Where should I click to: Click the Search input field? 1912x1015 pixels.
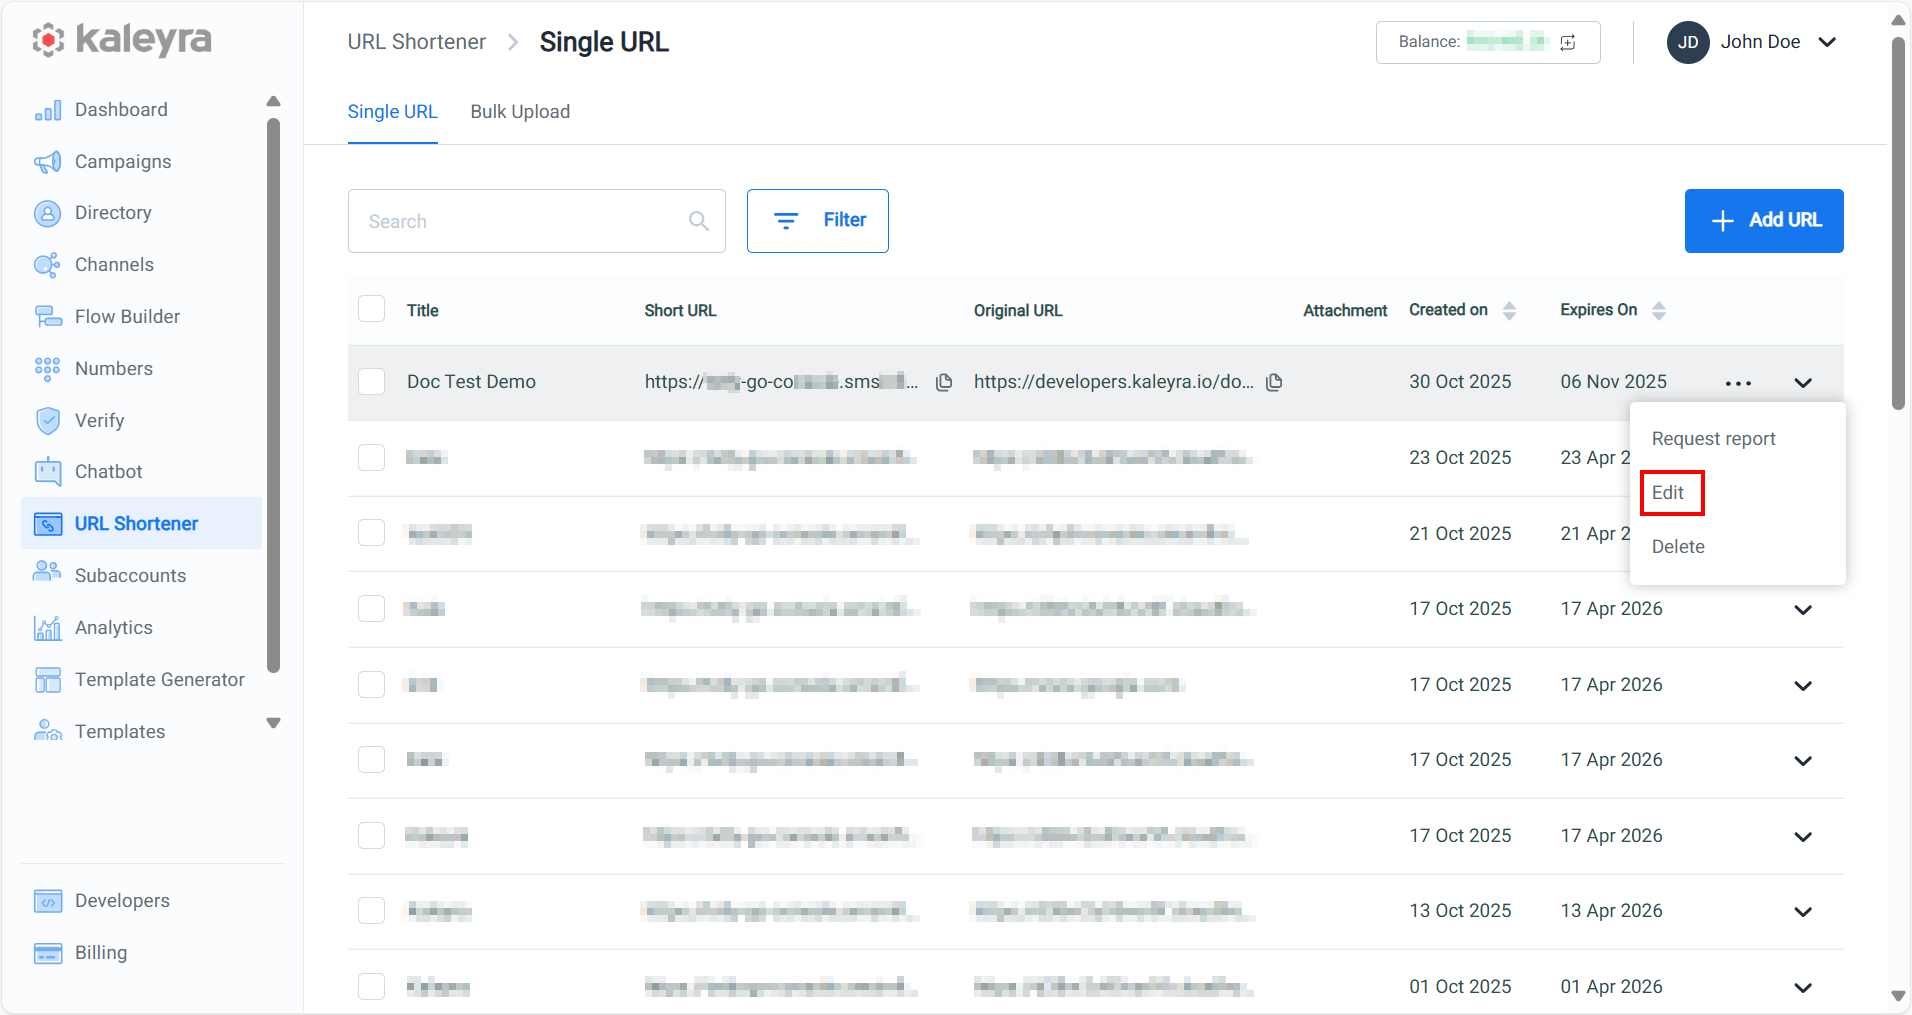(537, 221)
